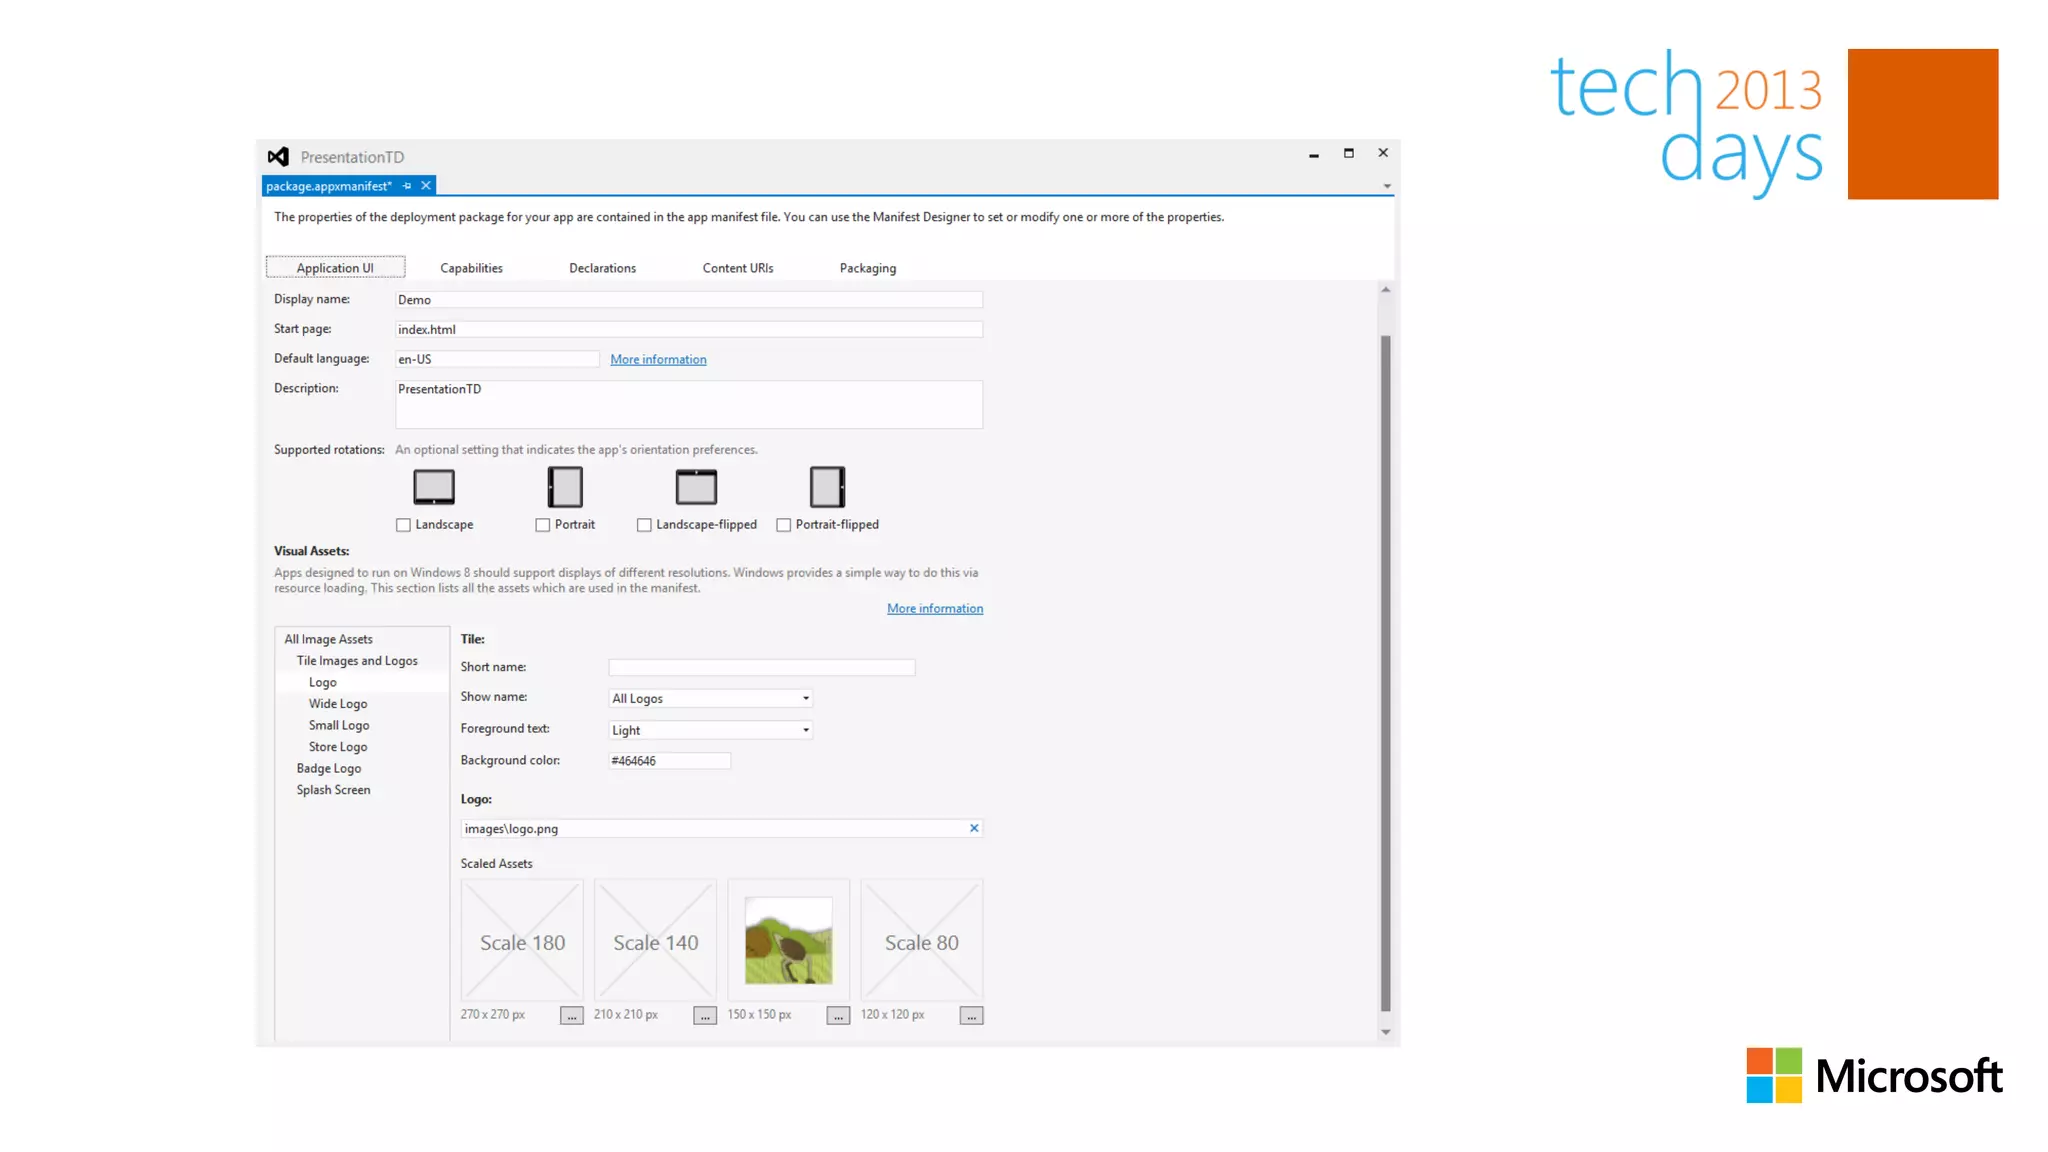Click the Background color input field
The height and width of the screenshot is (1152, 2048).
[669, 761]
